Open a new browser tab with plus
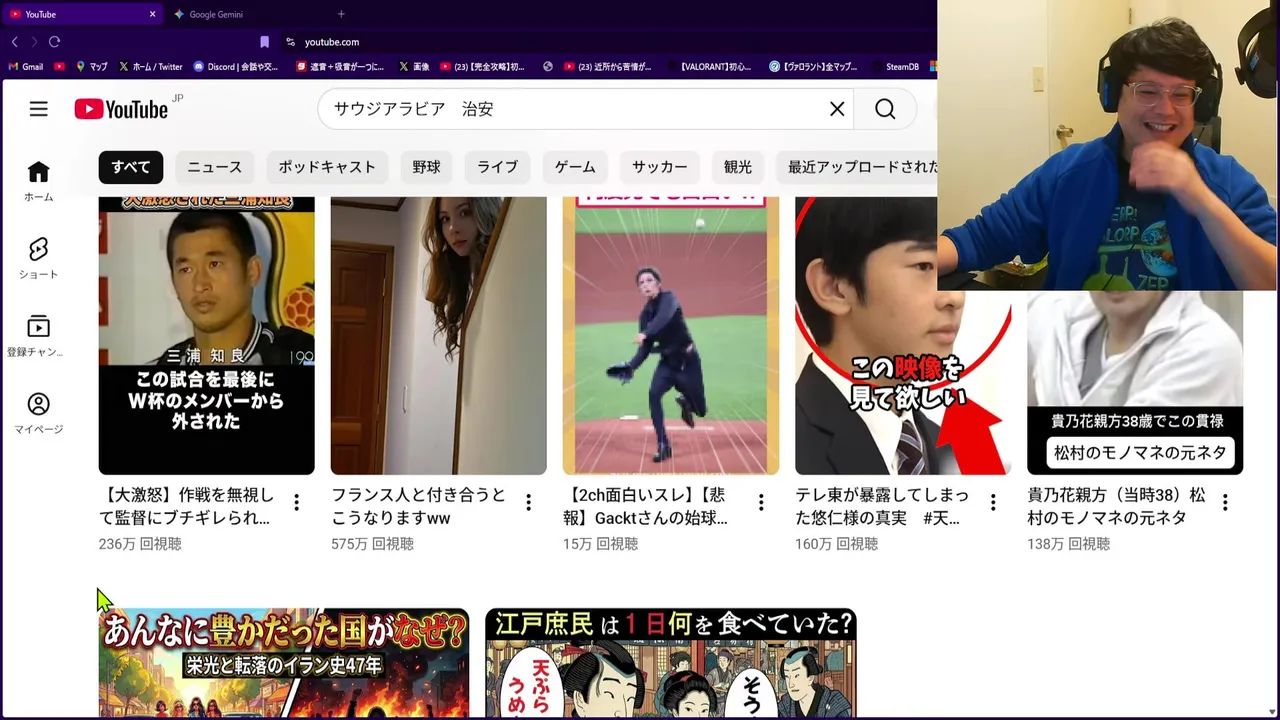The height and width of the screenshot is (720, 1280). [341, 14]
